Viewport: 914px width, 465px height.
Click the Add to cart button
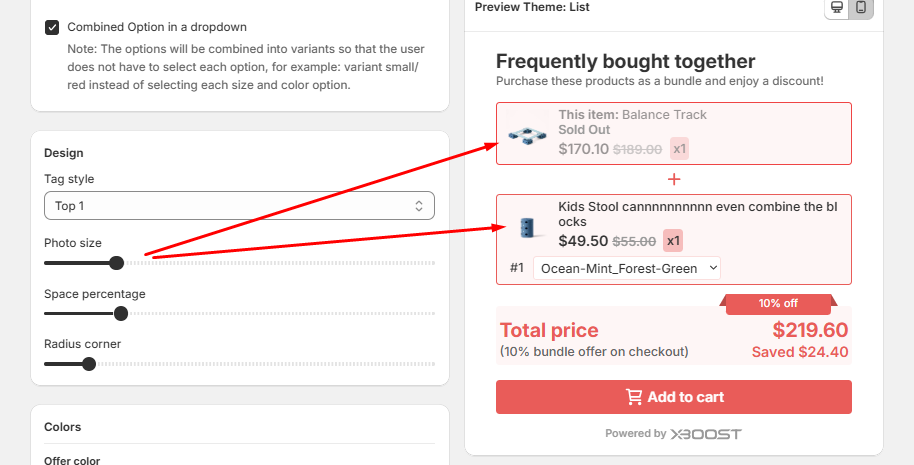pos(674,397)
